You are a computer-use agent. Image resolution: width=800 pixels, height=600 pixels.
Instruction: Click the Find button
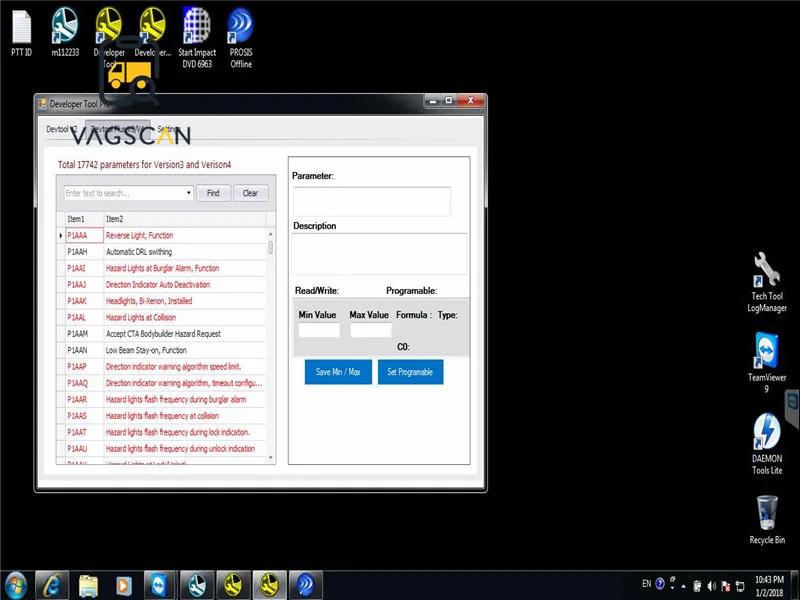(213, 193)
